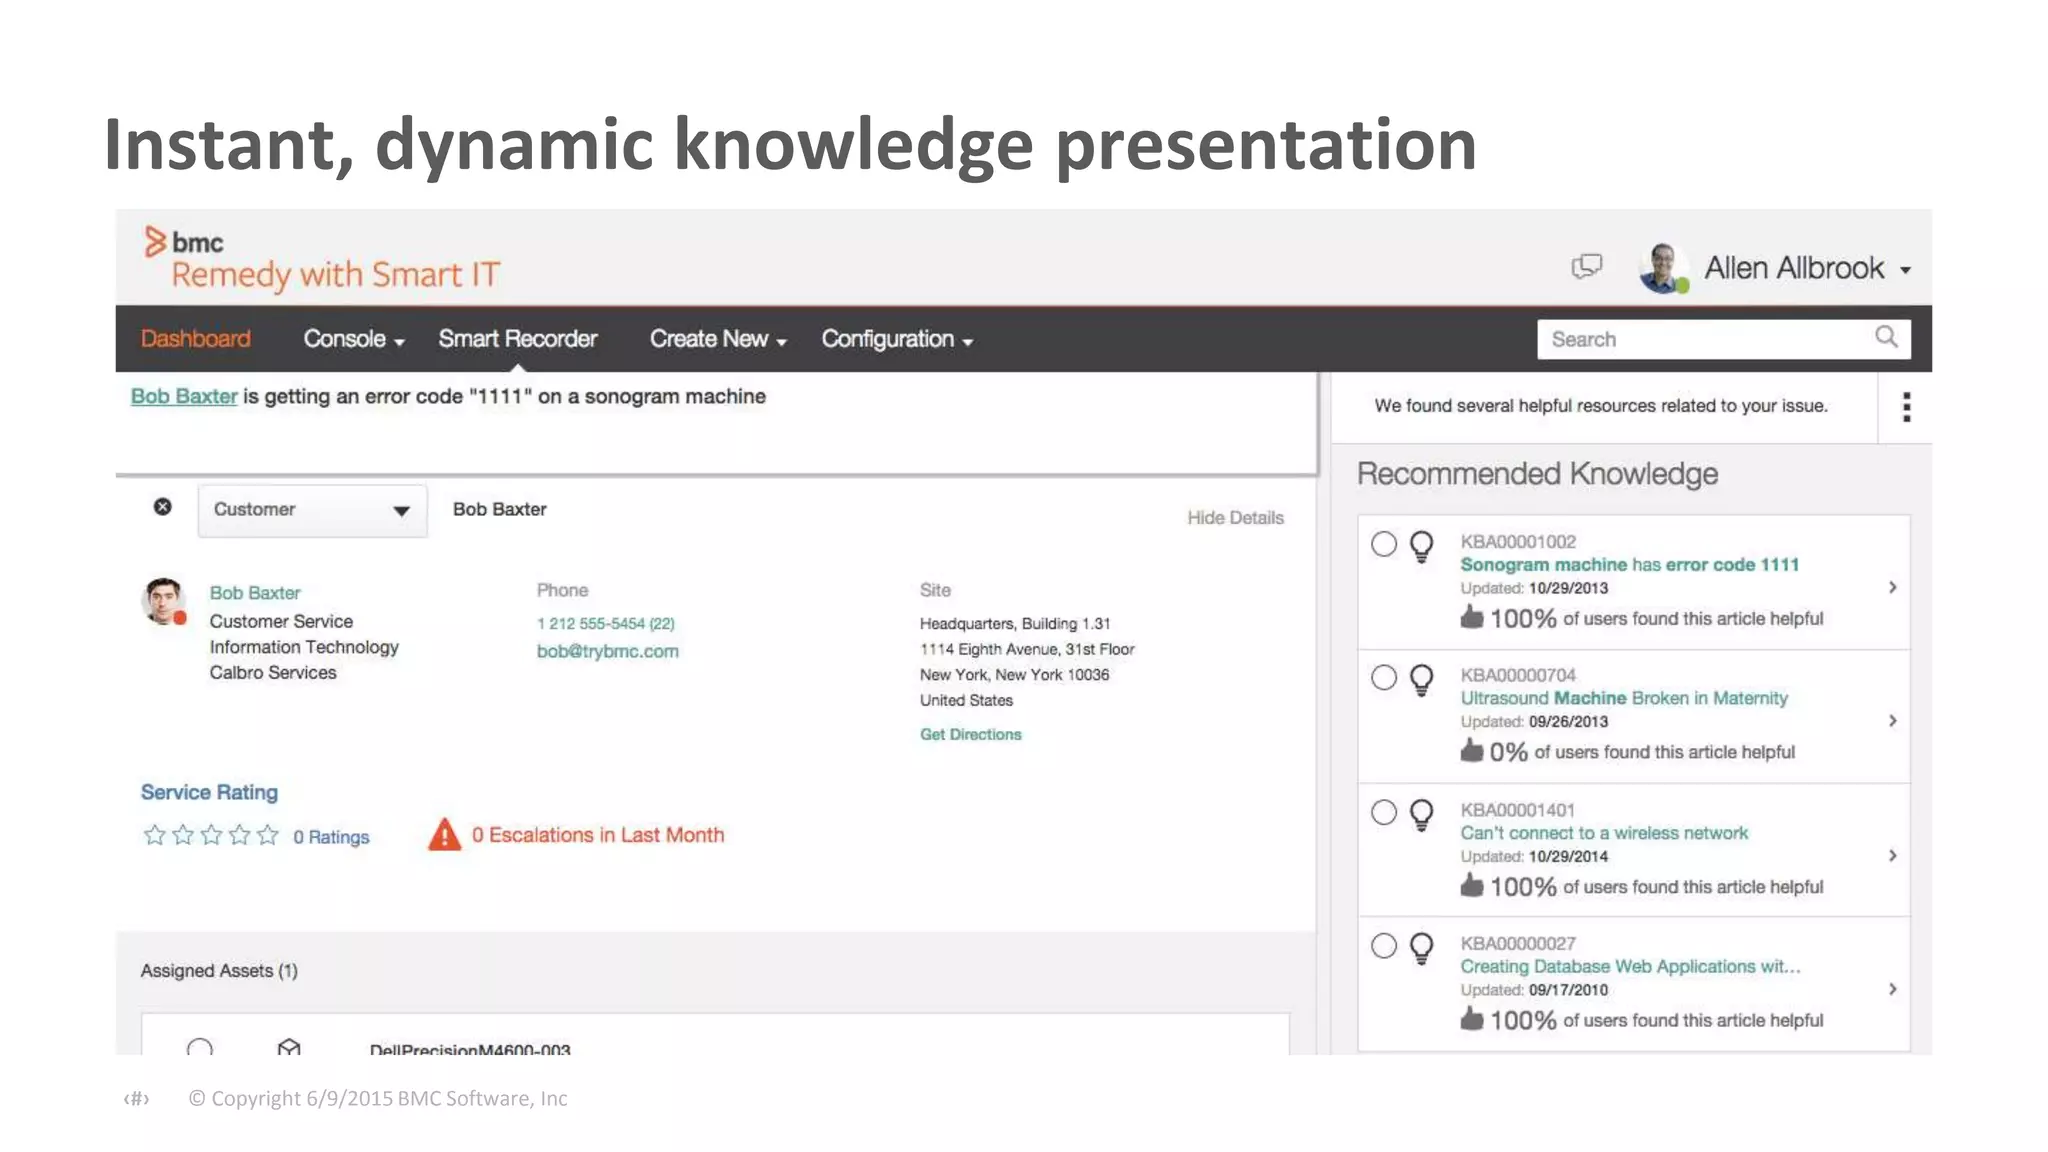Click Get Directions link

[971, 734]
